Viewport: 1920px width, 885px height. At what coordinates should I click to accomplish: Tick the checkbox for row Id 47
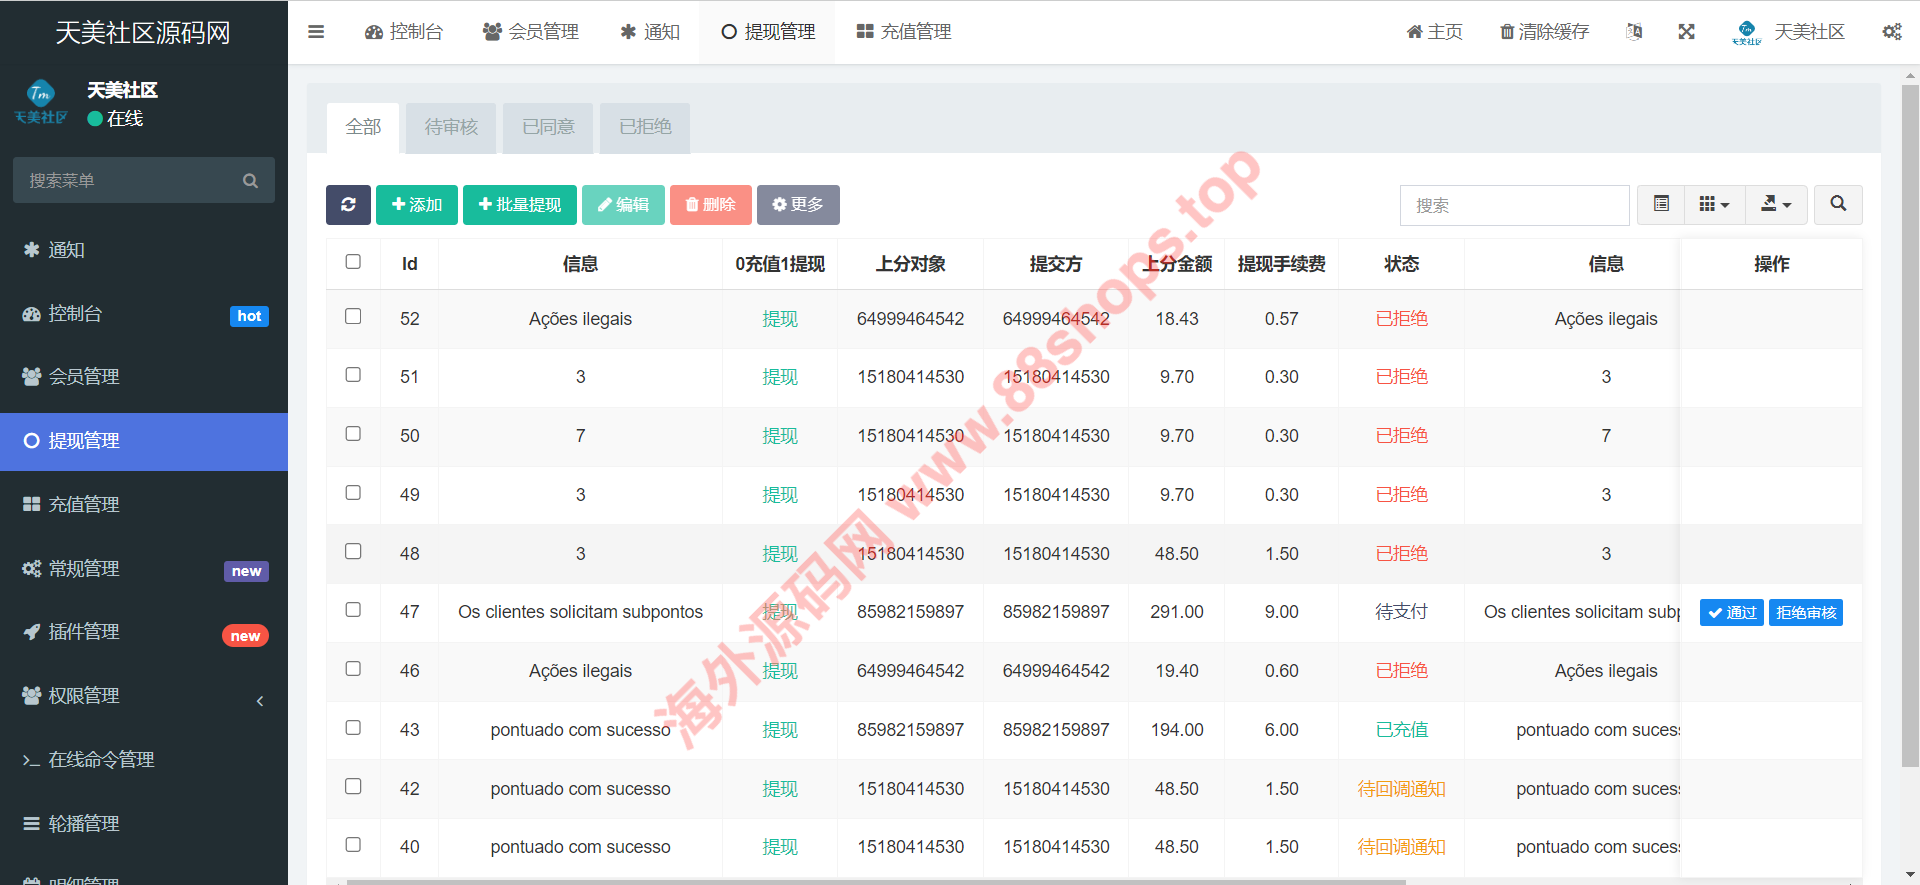click(x=353, y=610)
